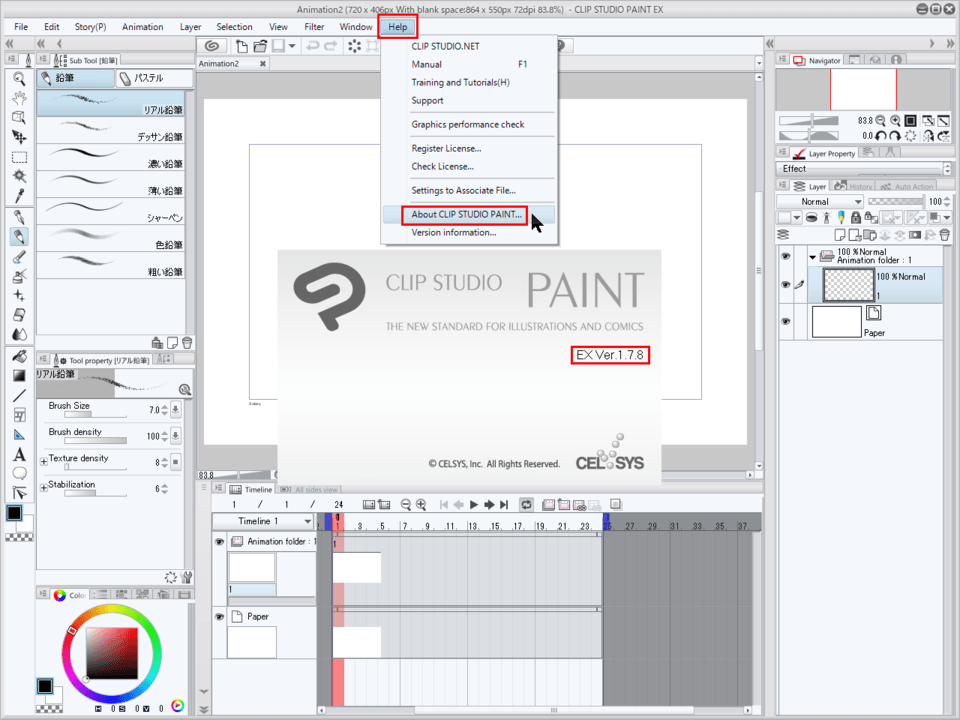
Task: Collapse the Animation folder in Layer panel
Action: [x=812, y=257]
